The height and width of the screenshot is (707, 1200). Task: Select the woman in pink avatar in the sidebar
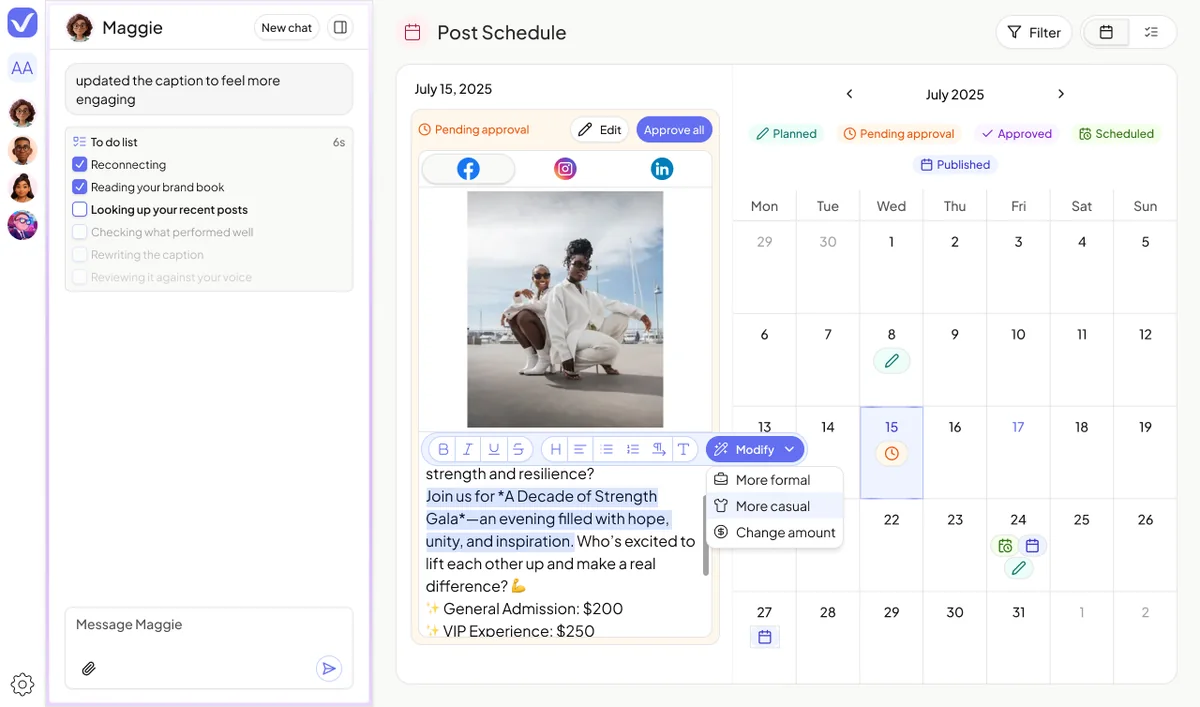pyautogui.click(x=22, y=188)
